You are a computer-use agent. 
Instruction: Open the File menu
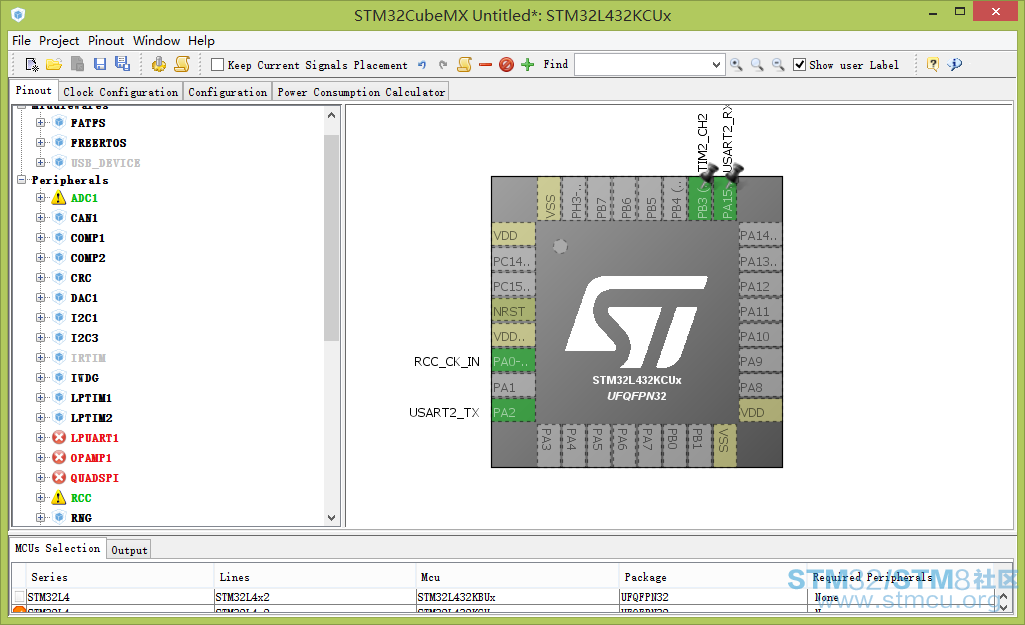tap(22, 41)
